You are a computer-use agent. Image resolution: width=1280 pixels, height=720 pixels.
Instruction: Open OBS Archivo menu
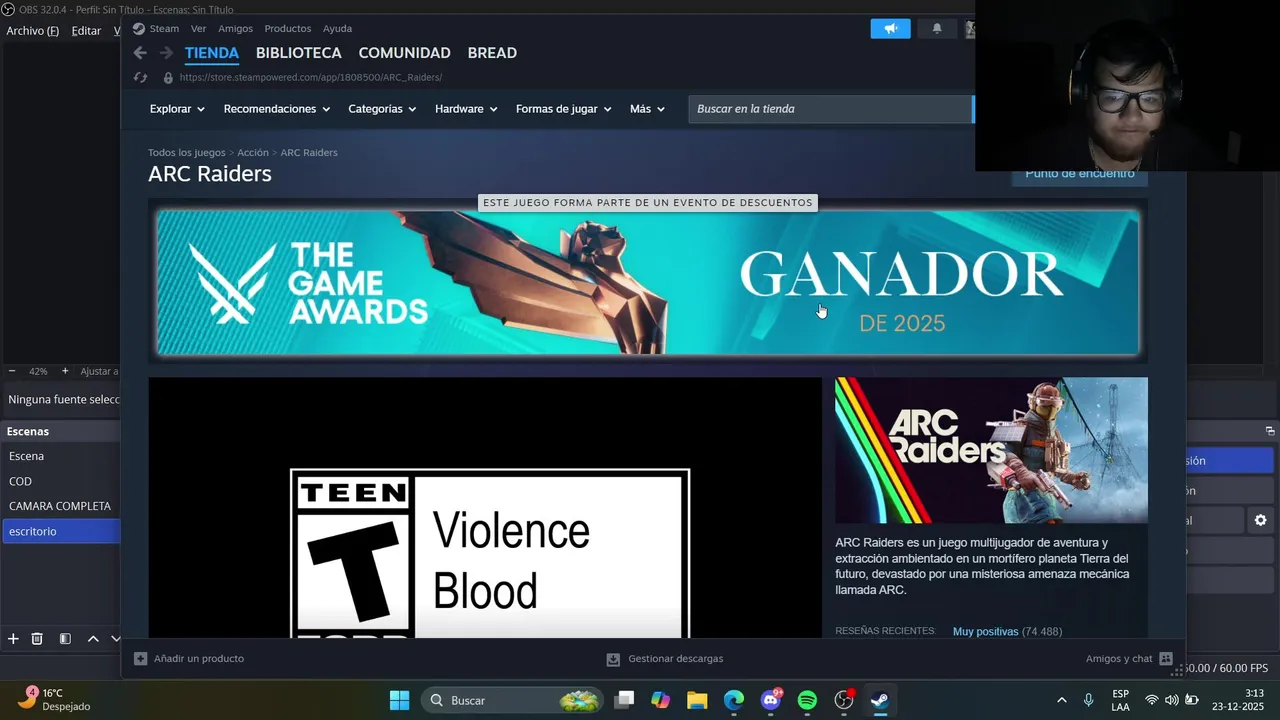coord(33,31)
